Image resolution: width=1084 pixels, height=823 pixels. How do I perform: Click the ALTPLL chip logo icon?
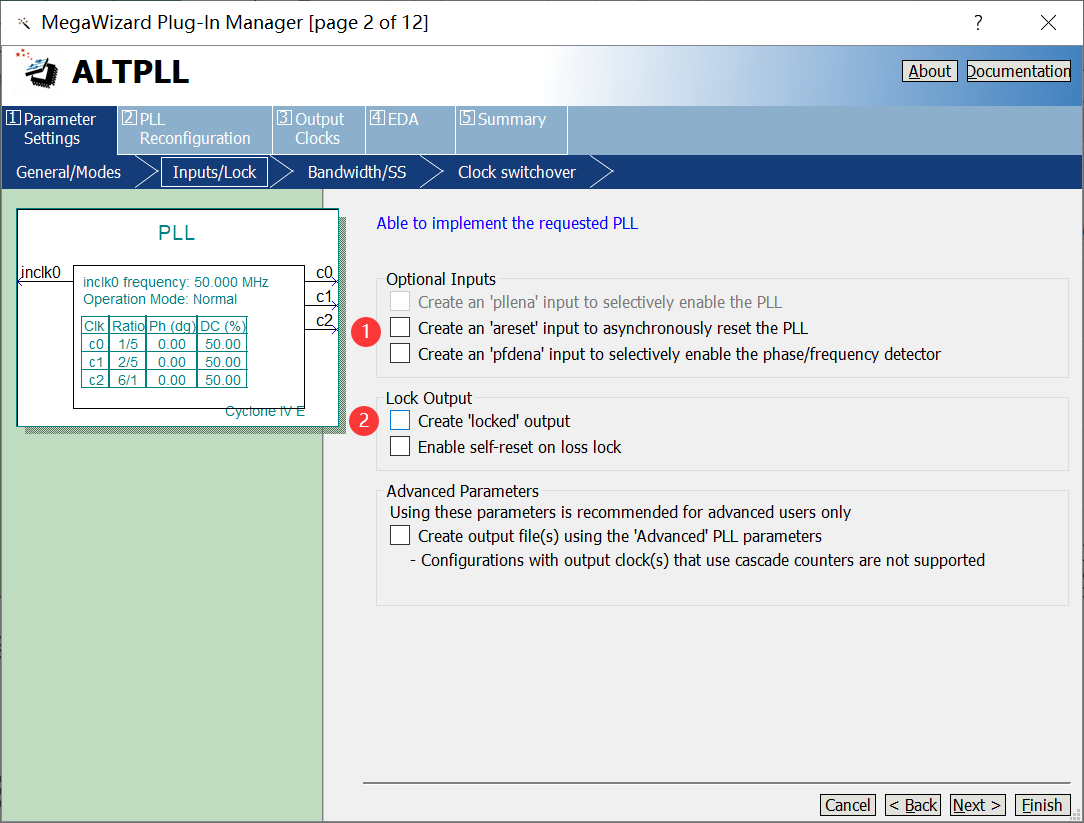tap(38, 69)
